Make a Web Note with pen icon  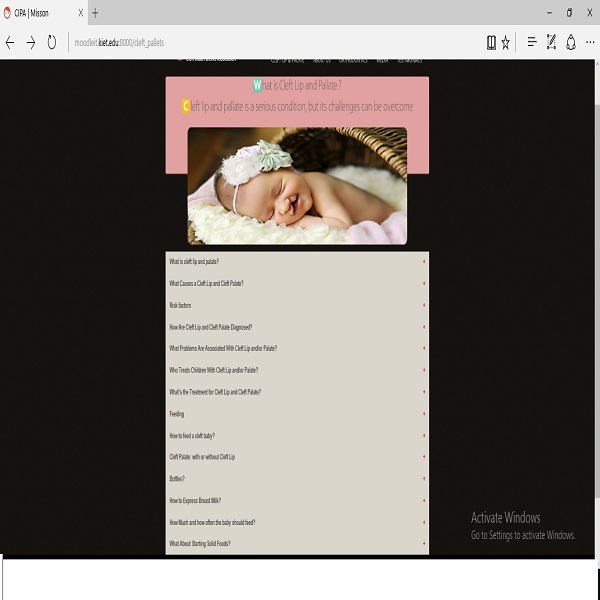pyautogui.click(x=551, y=42)
